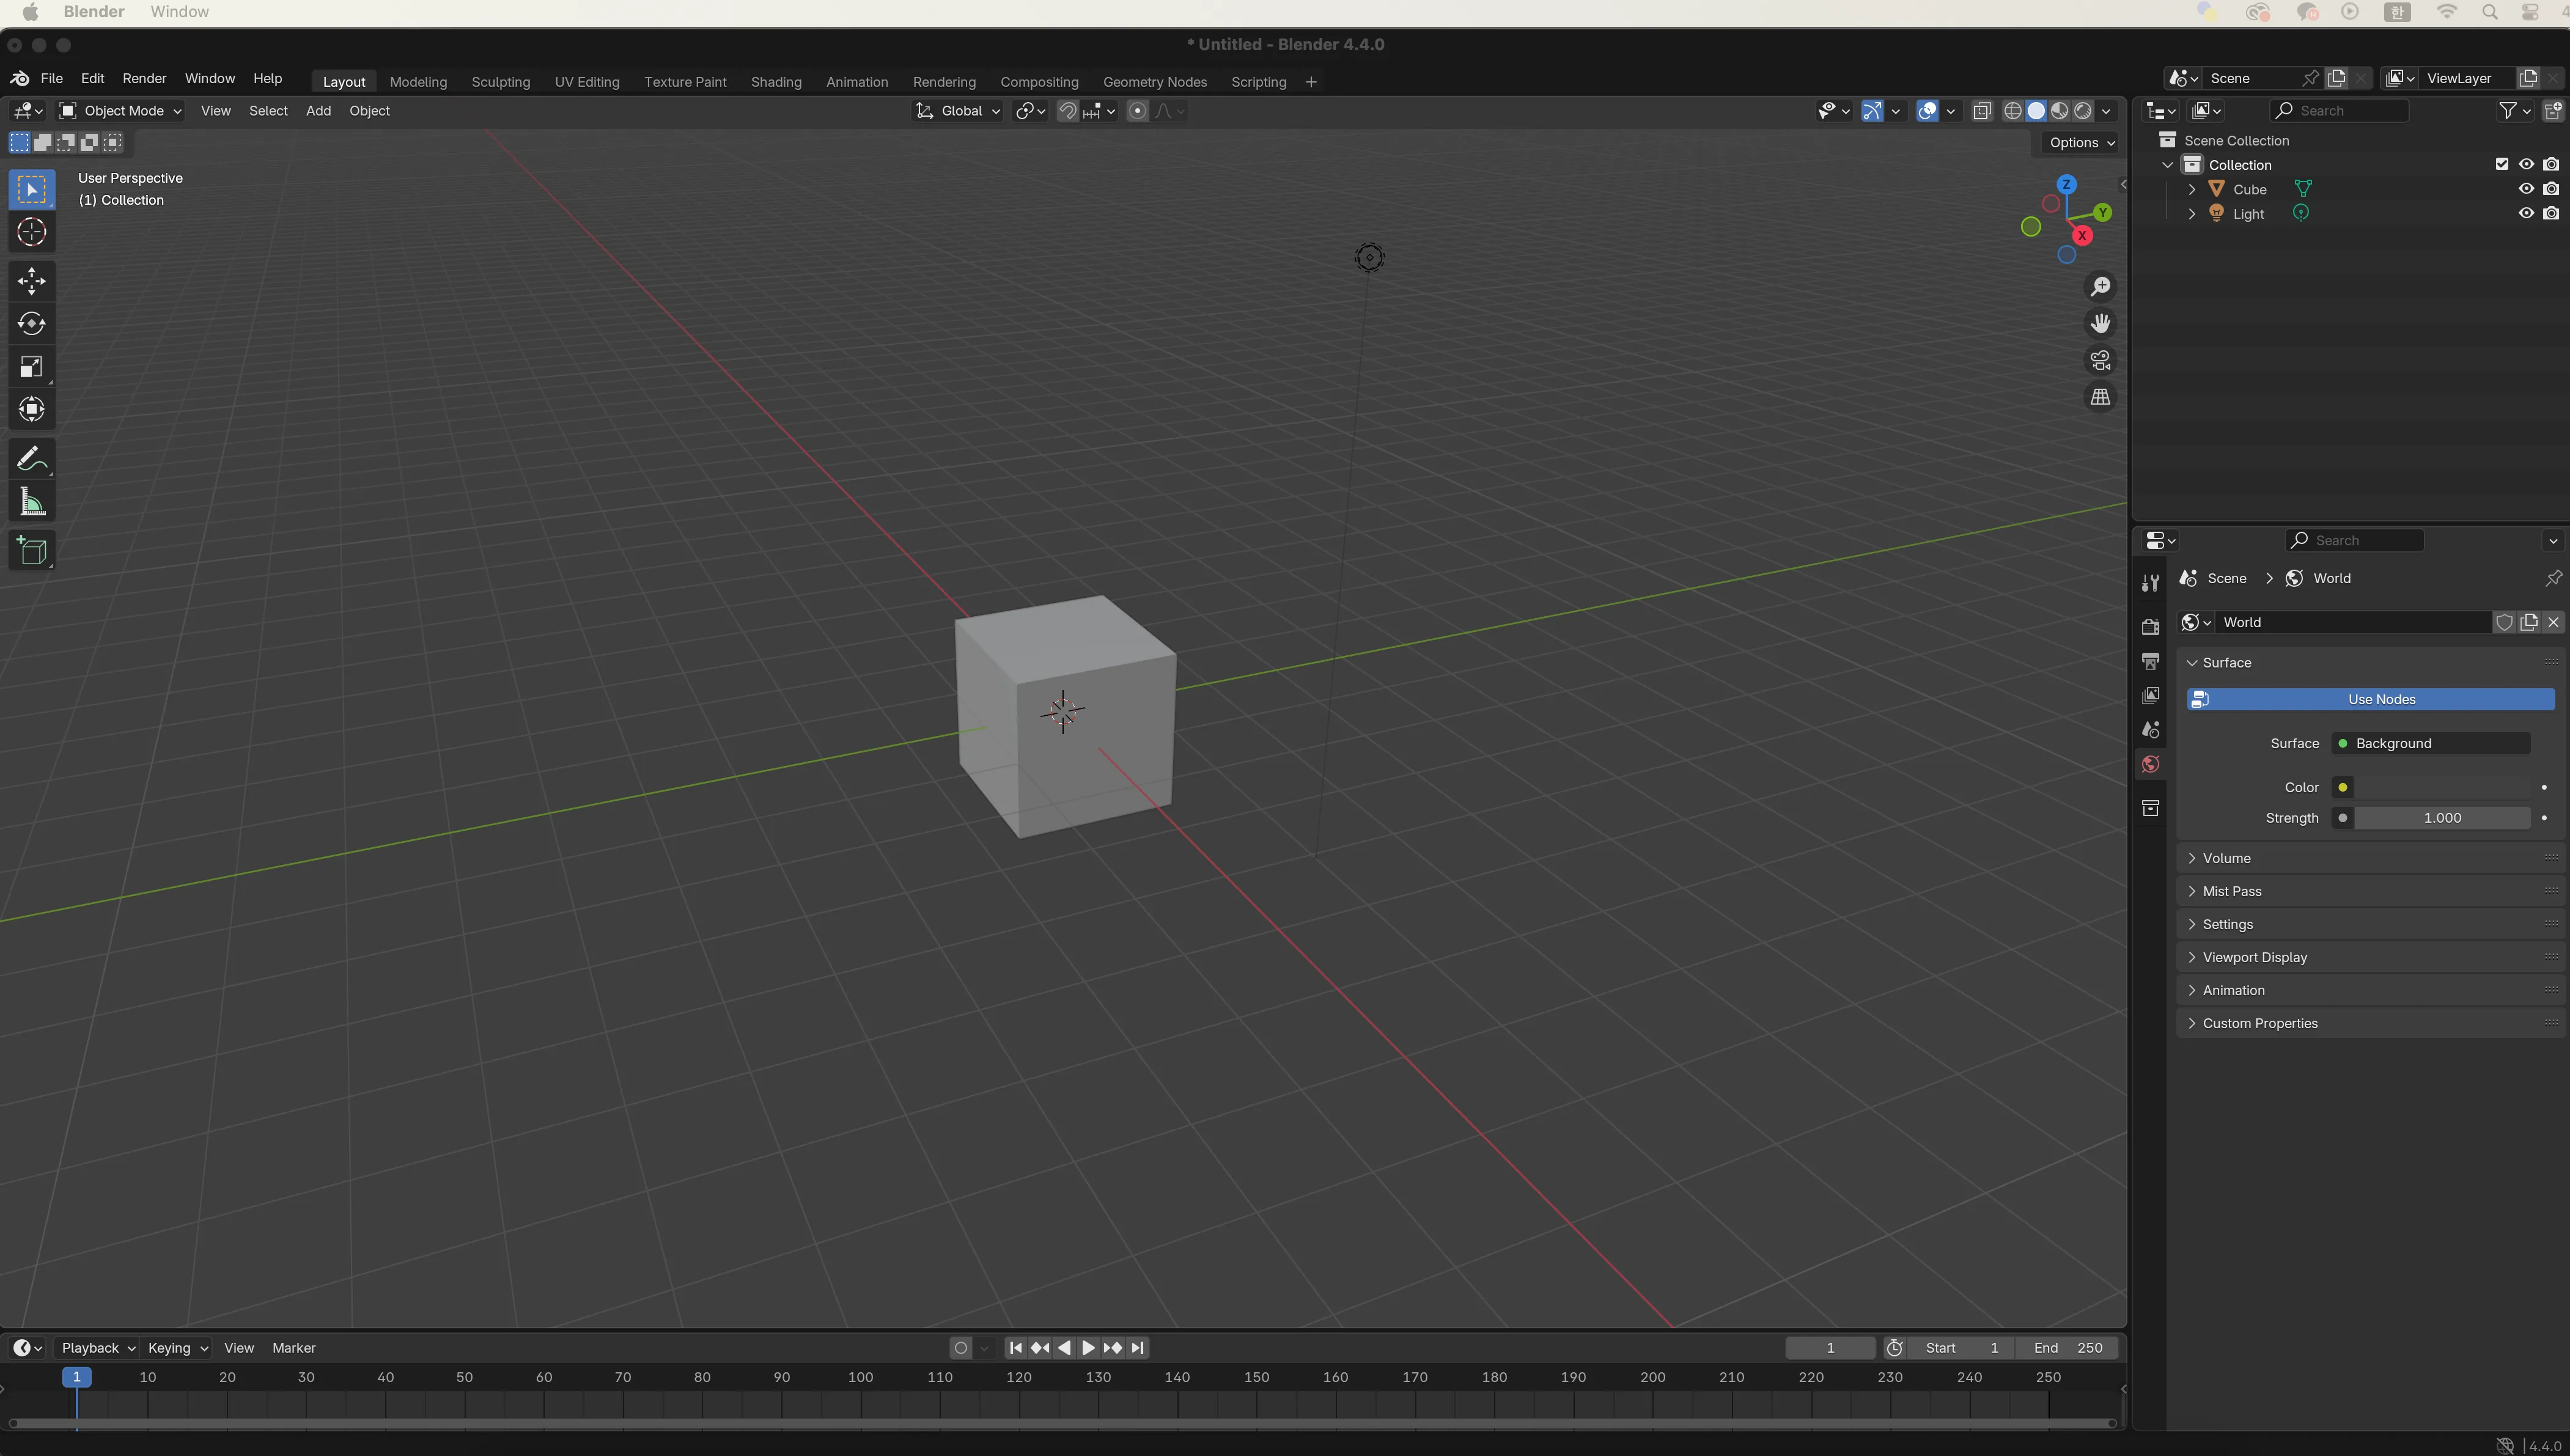Screen dimensions: 2570x1456
Task: Click the Z axis on navigation gizmo
Action: (2066, 184)
